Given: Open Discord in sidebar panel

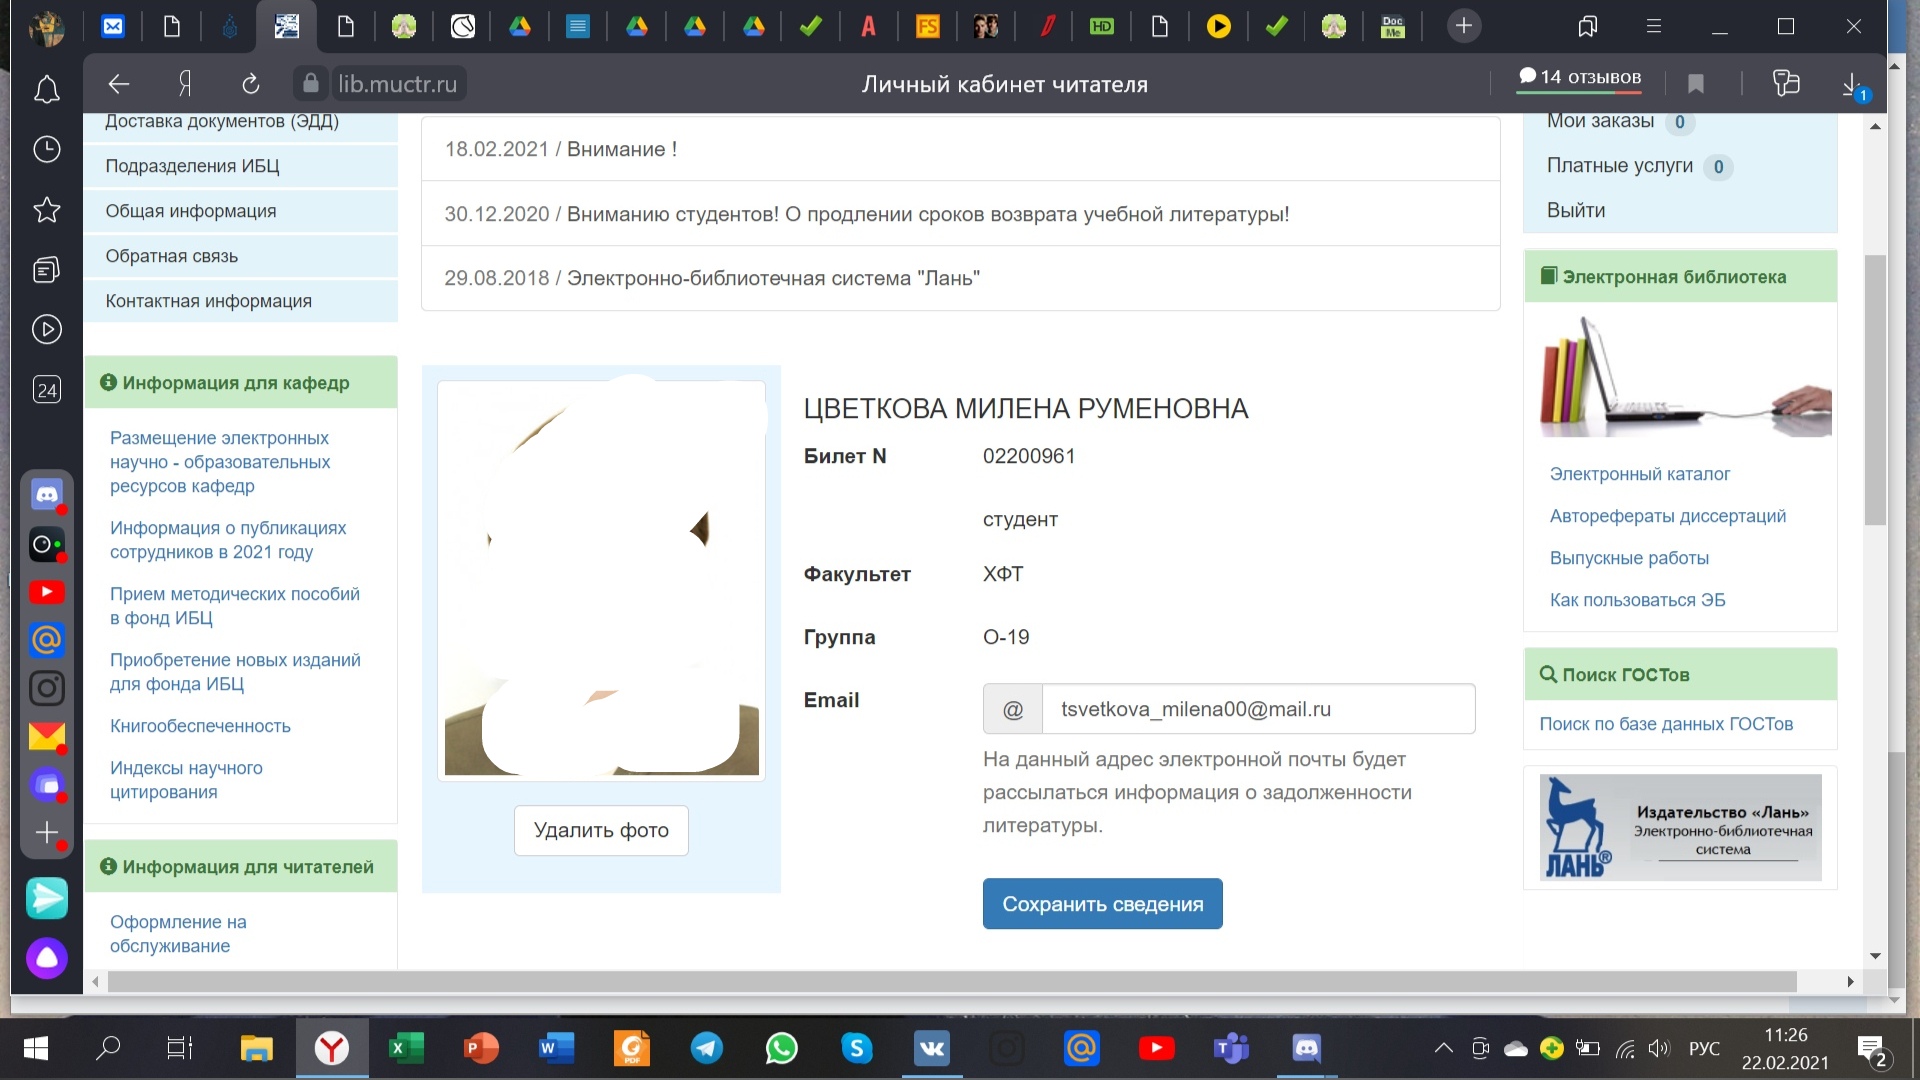Looking at the screenshot, I should pos(46,494).
